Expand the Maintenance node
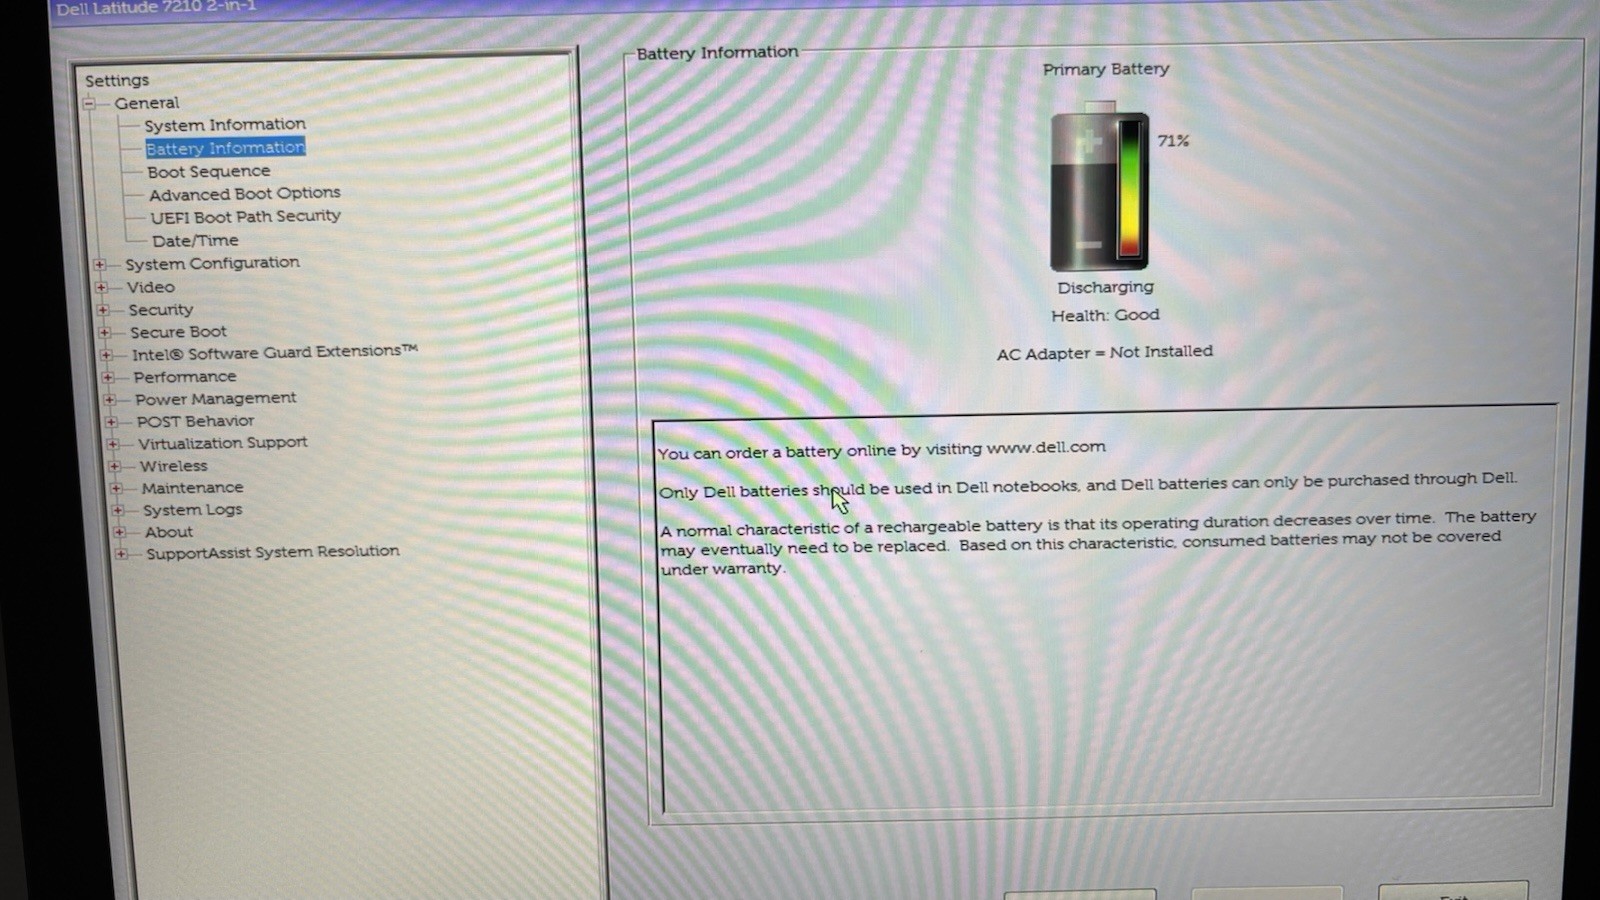The height and width of the screenshot is (900, 1600). 116,488
